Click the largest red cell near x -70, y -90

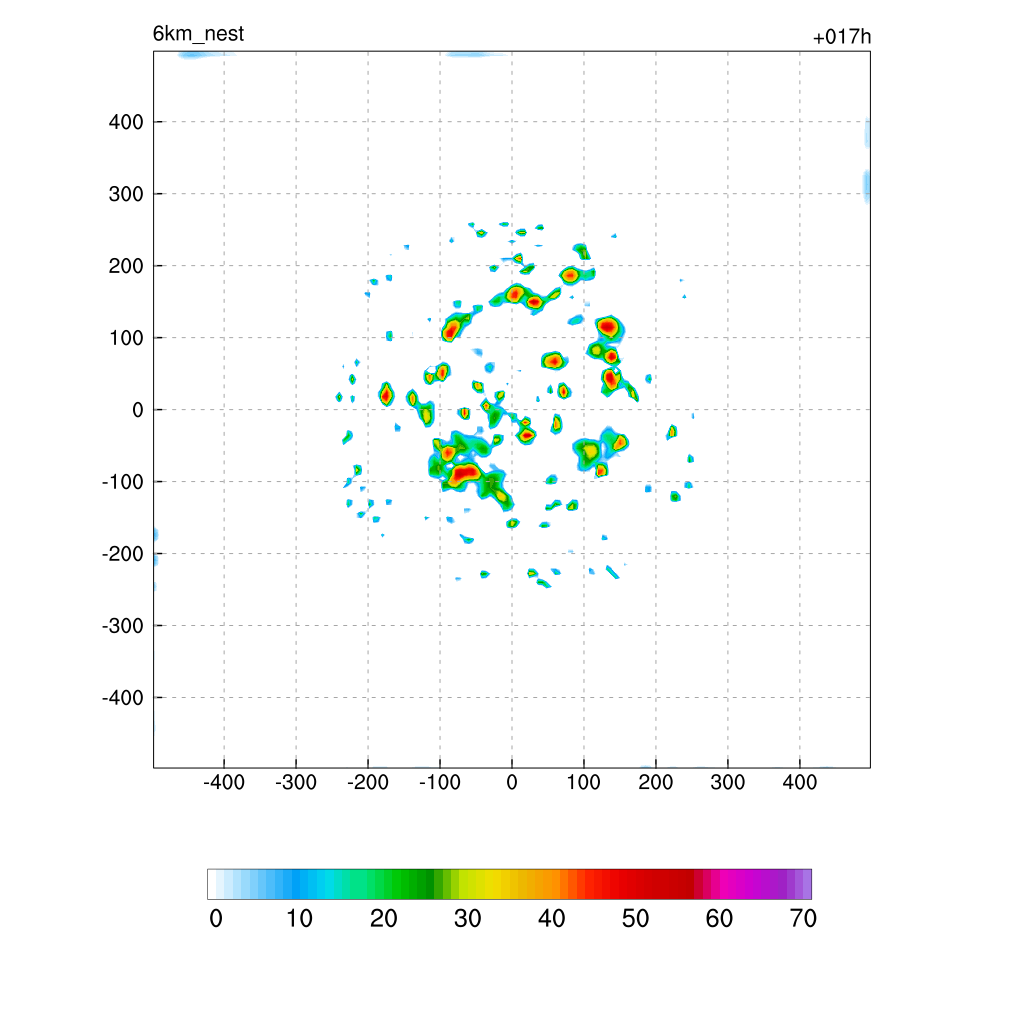(464, 473)
